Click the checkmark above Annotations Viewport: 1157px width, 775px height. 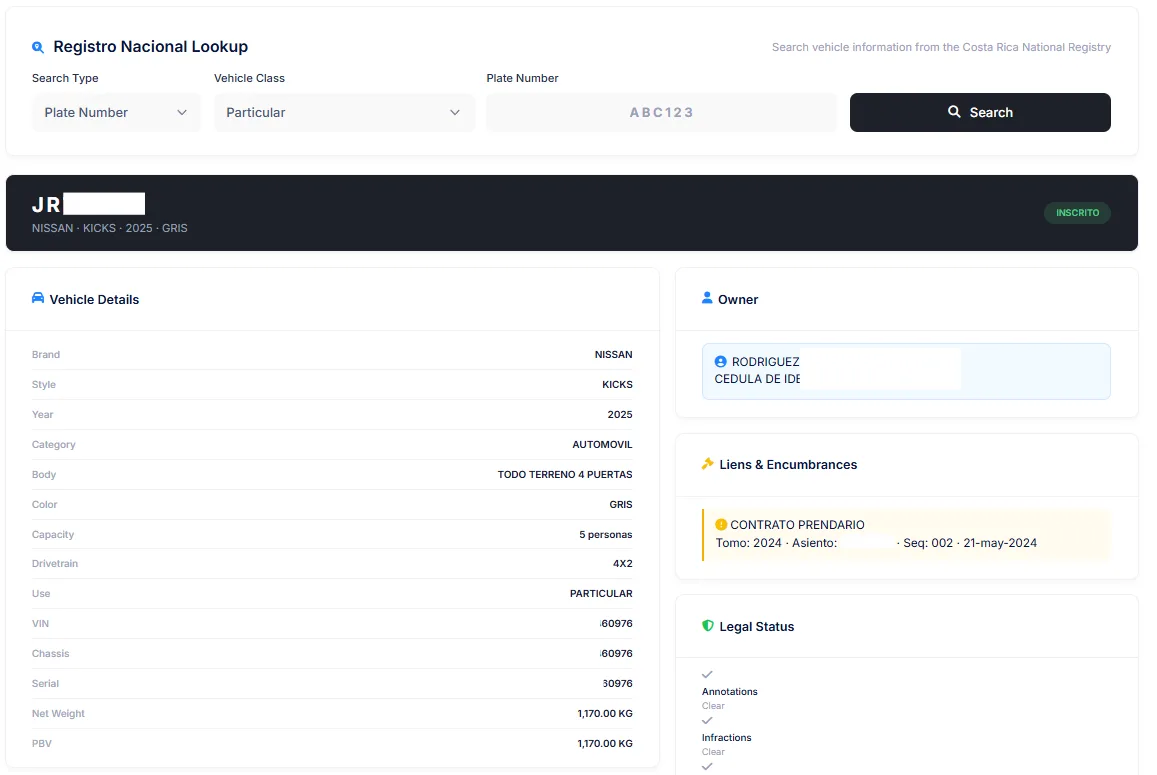(707, 675)
